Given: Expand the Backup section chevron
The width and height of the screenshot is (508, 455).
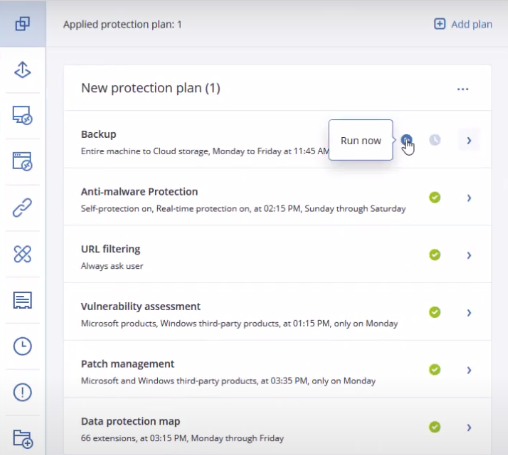Looking at the screenshot, I should click(469, 140).
